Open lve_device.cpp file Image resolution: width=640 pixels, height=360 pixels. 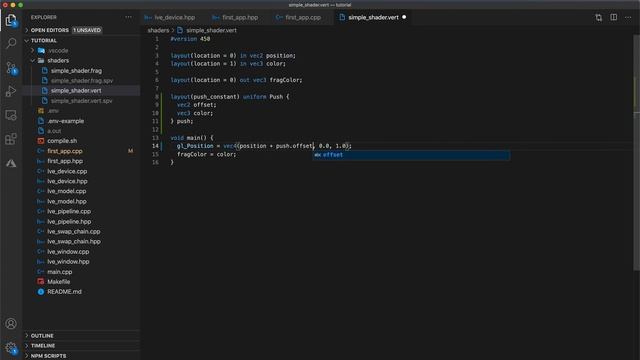[x=67, y=171]
